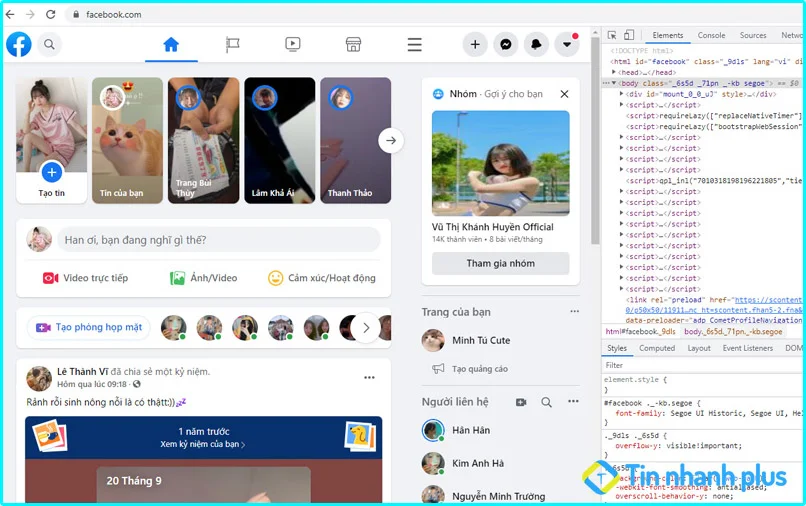
Task: Search contacts with magnifier icon
Action: 546,402
